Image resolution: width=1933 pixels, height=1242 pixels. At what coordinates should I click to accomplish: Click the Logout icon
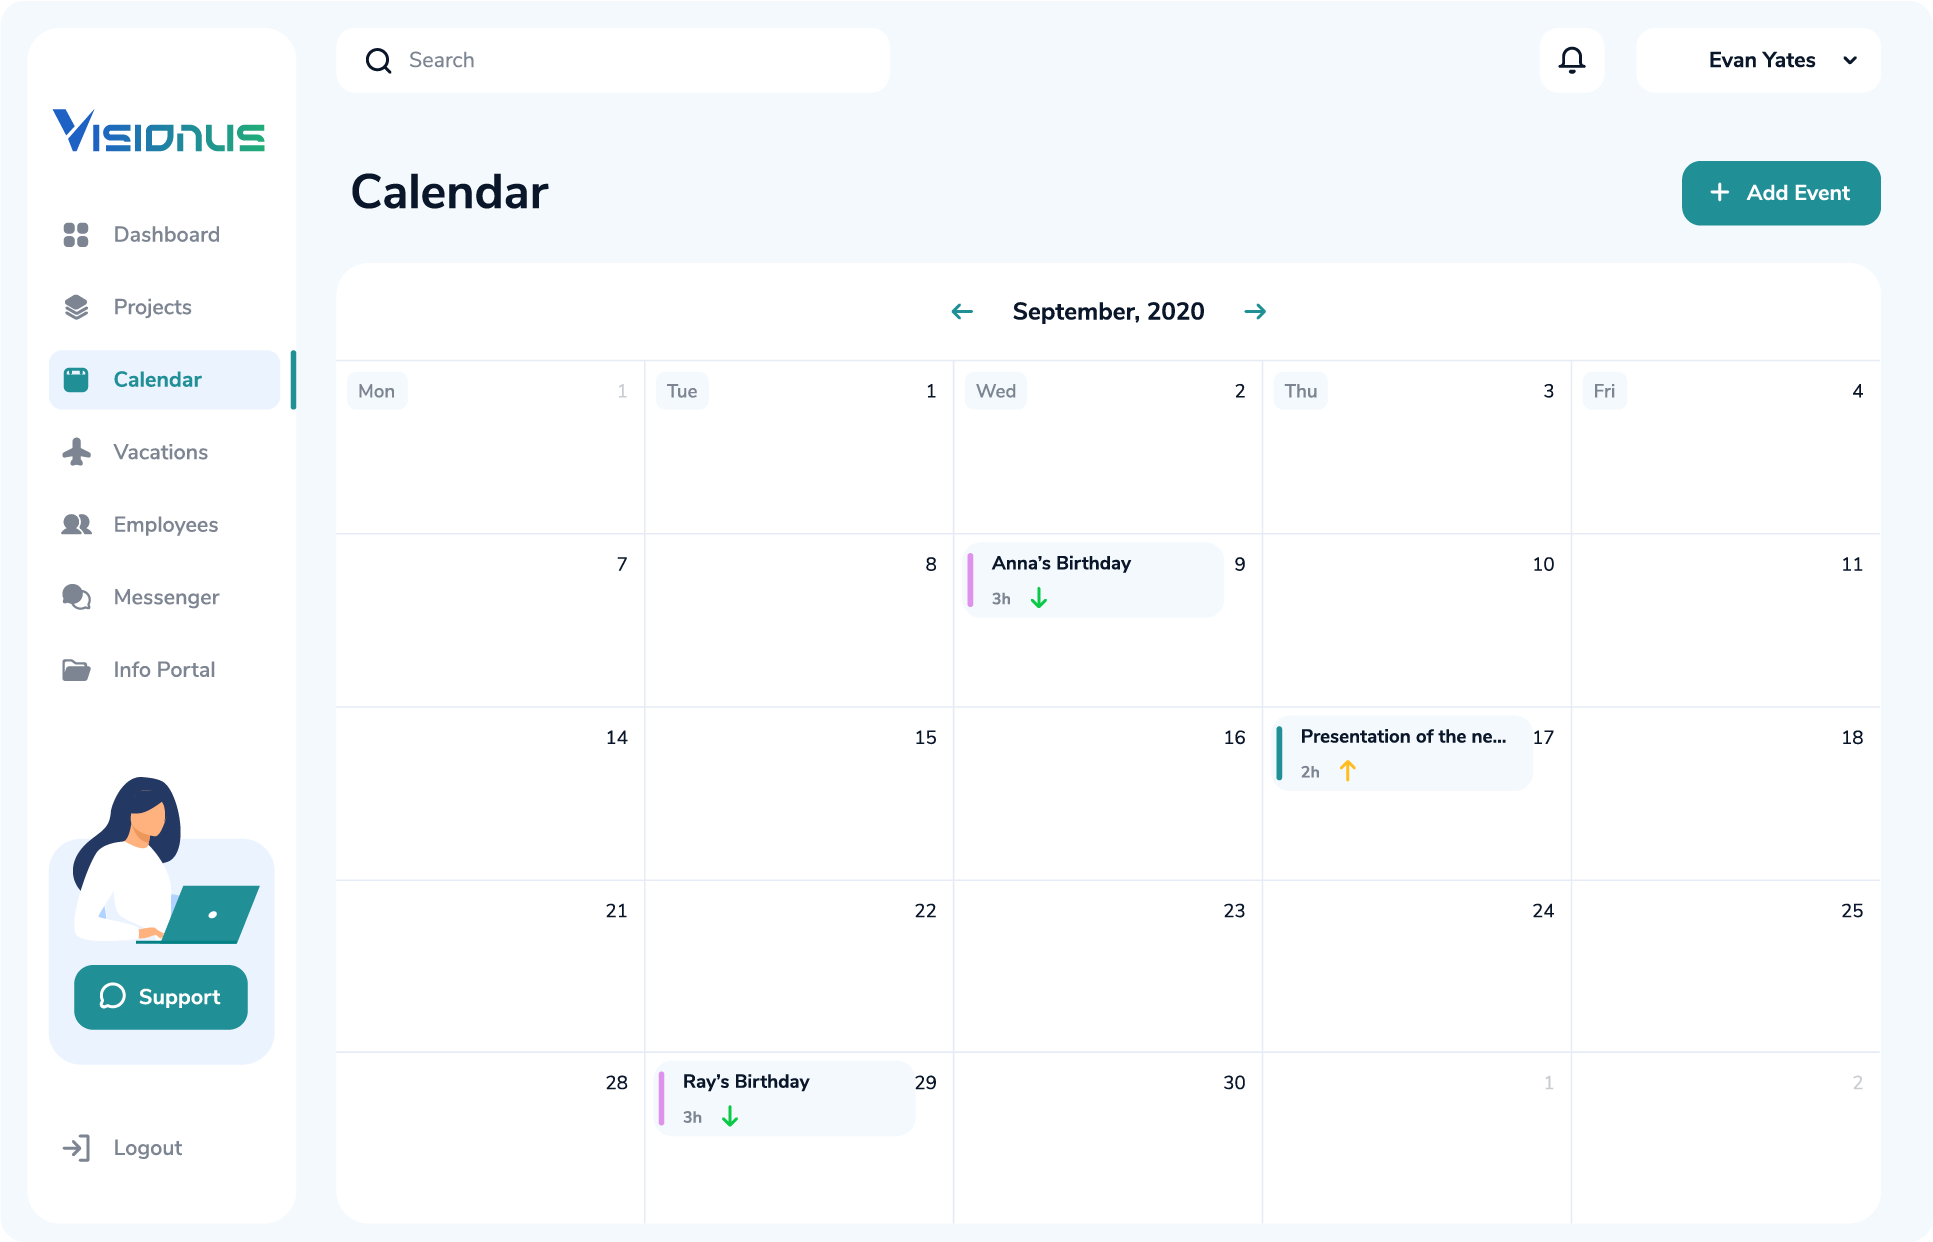[x=77, y=1148]
